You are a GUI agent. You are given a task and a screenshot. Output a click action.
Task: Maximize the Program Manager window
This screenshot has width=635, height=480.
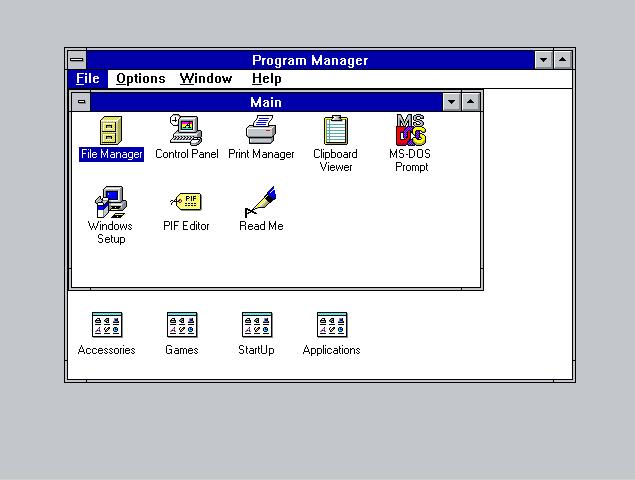[x=563, y=60]
